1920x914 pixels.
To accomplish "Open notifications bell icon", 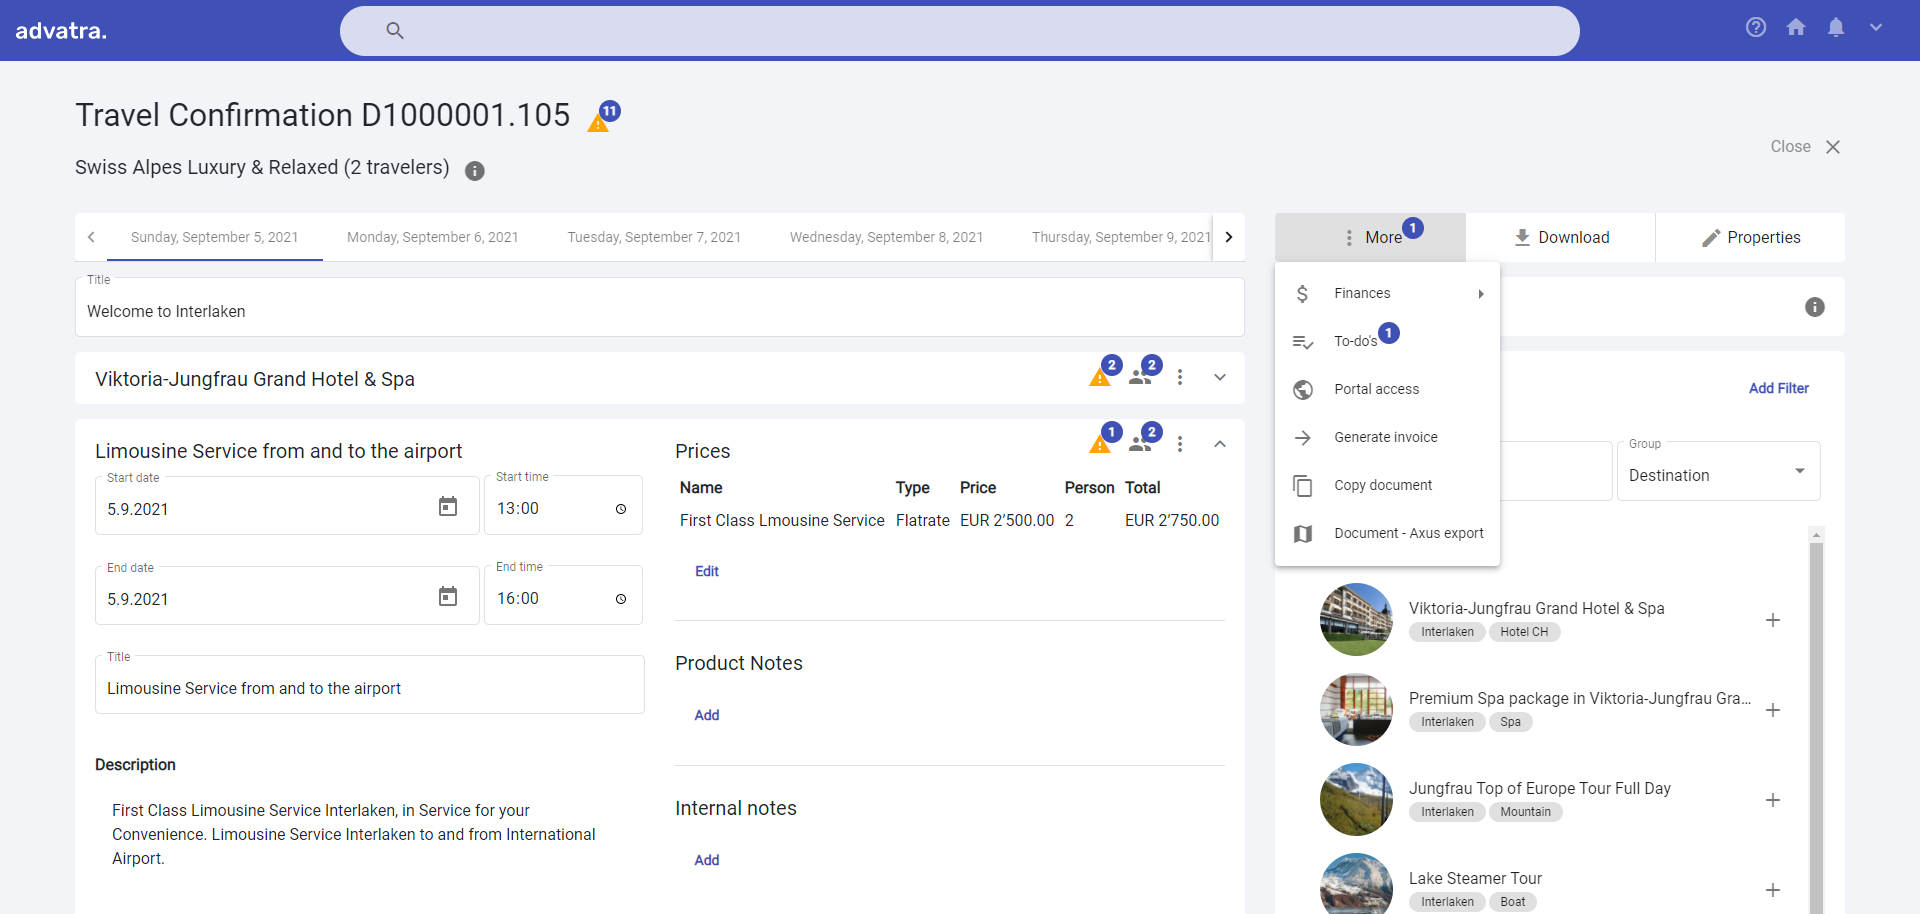I will (1836, 28).
